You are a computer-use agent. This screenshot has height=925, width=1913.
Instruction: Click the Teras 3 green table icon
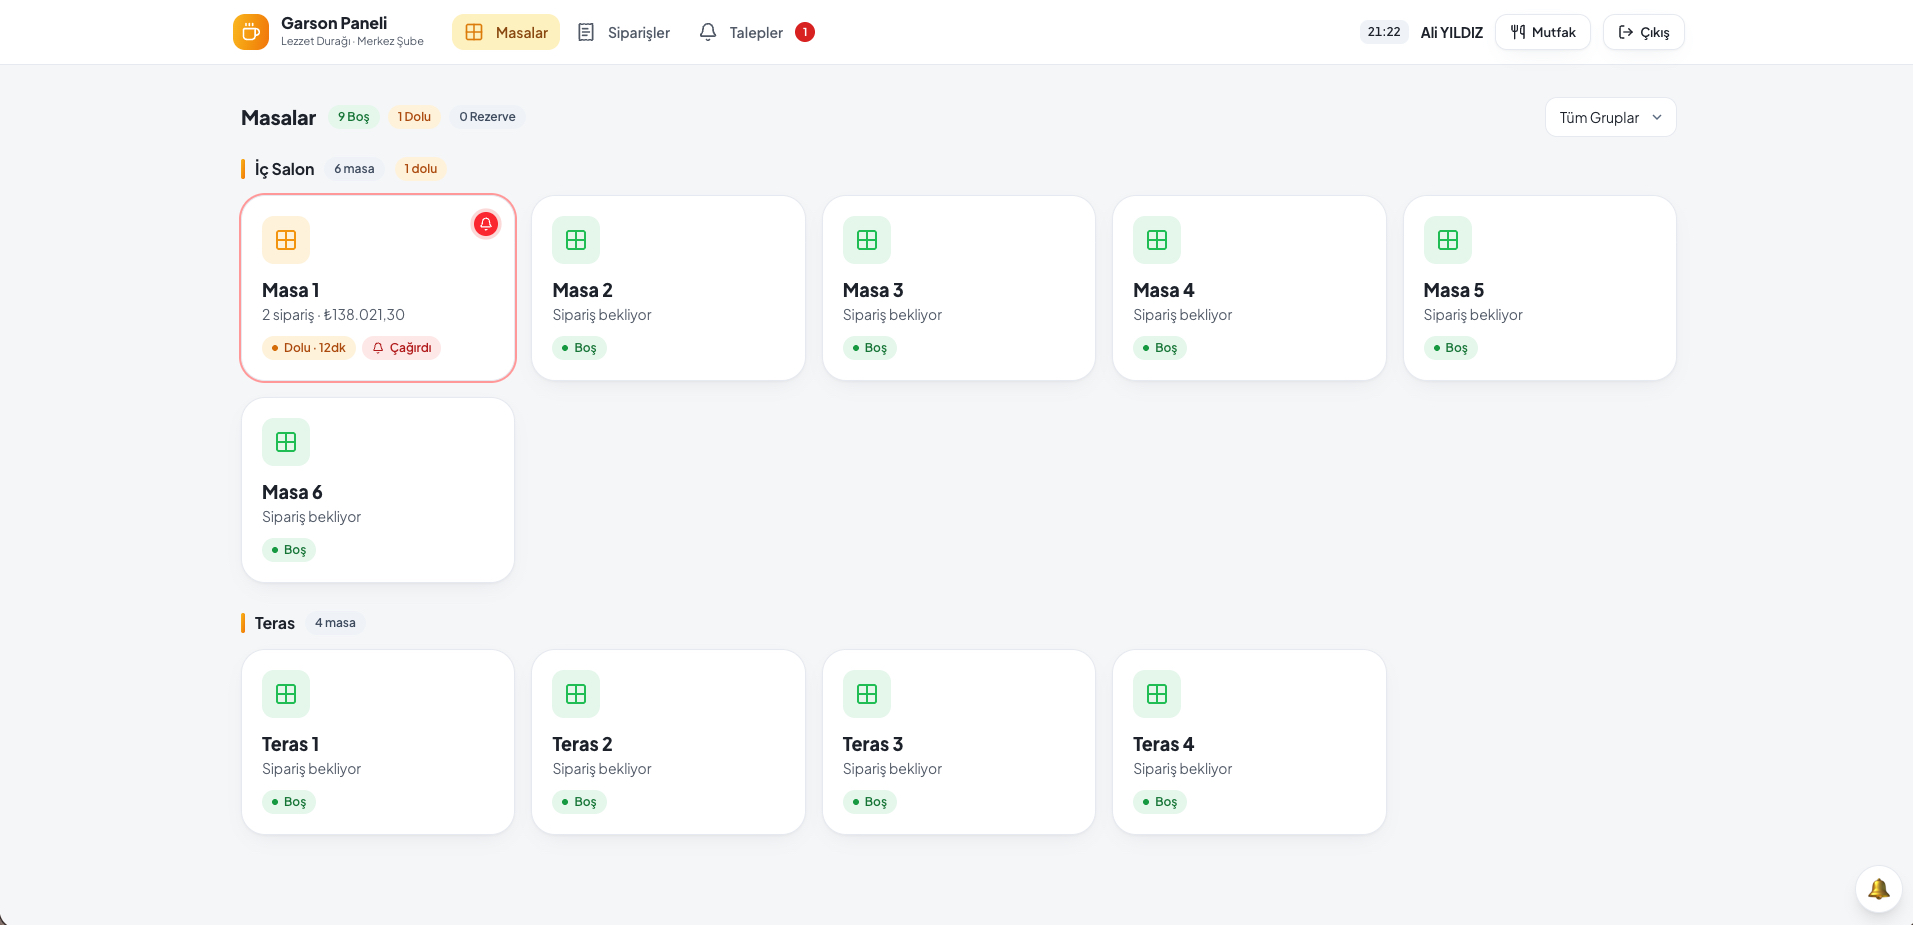[867, 694]
